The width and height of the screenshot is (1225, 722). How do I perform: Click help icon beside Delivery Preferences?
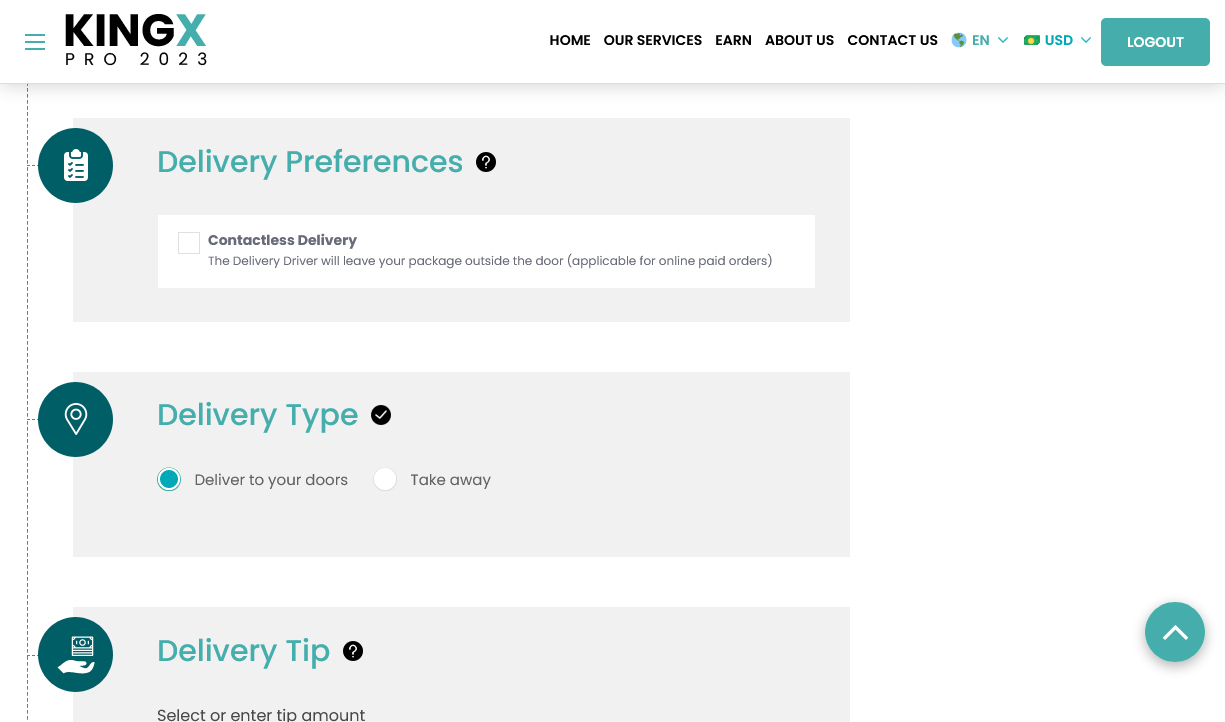pyautogui.click(x=486, y=162)
